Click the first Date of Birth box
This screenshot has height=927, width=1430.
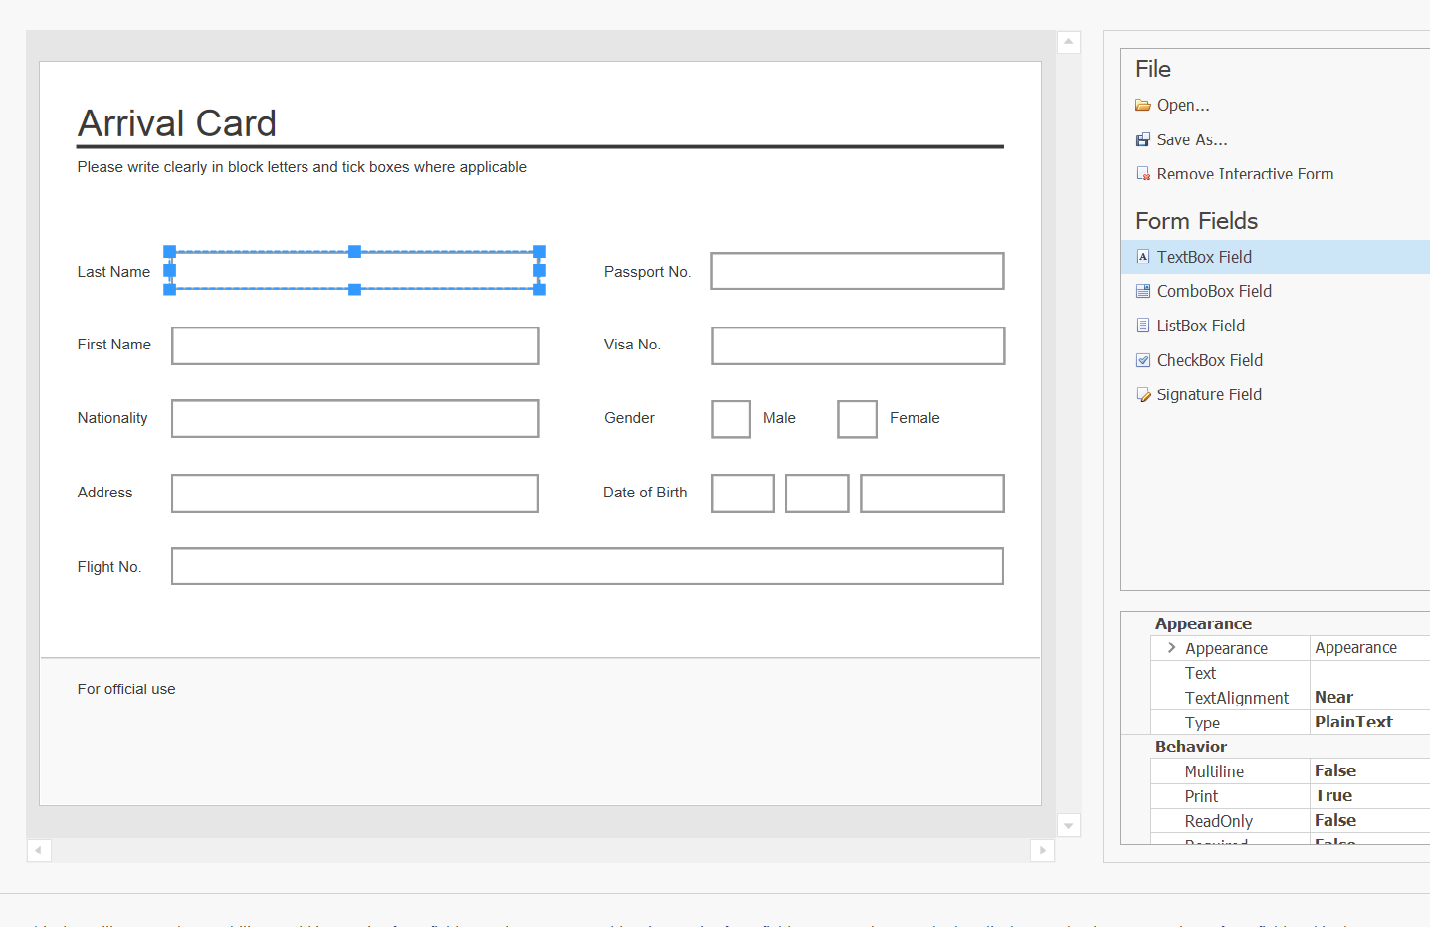[743, 493]
